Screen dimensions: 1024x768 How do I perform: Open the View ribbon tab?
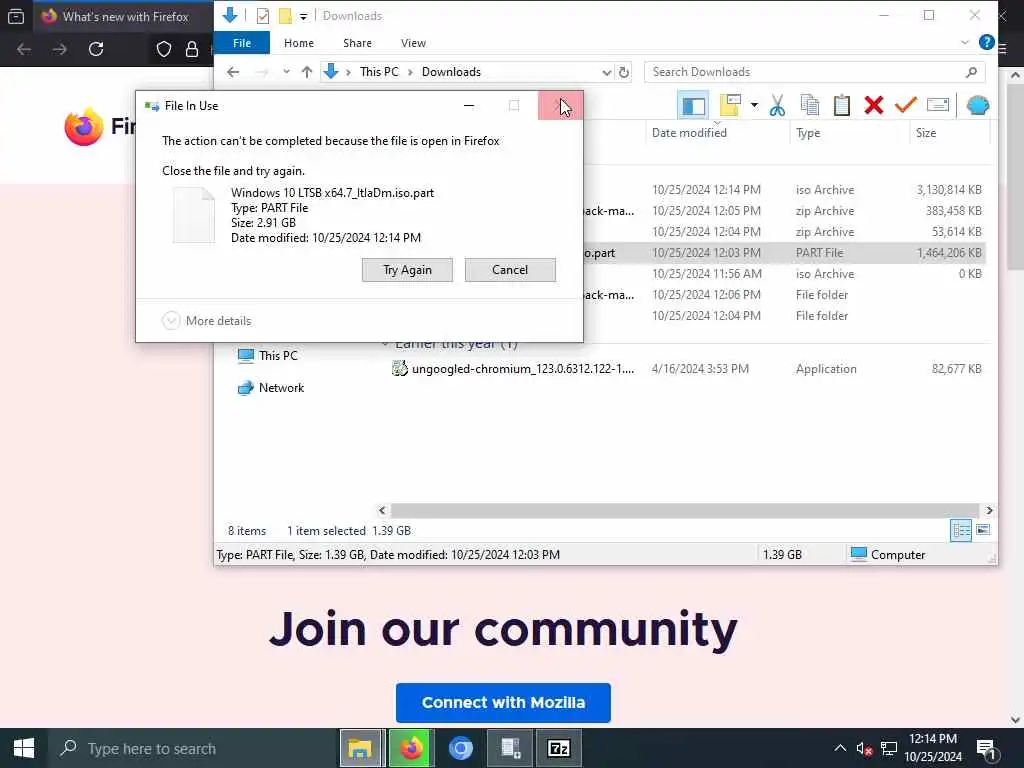(413, 43)
